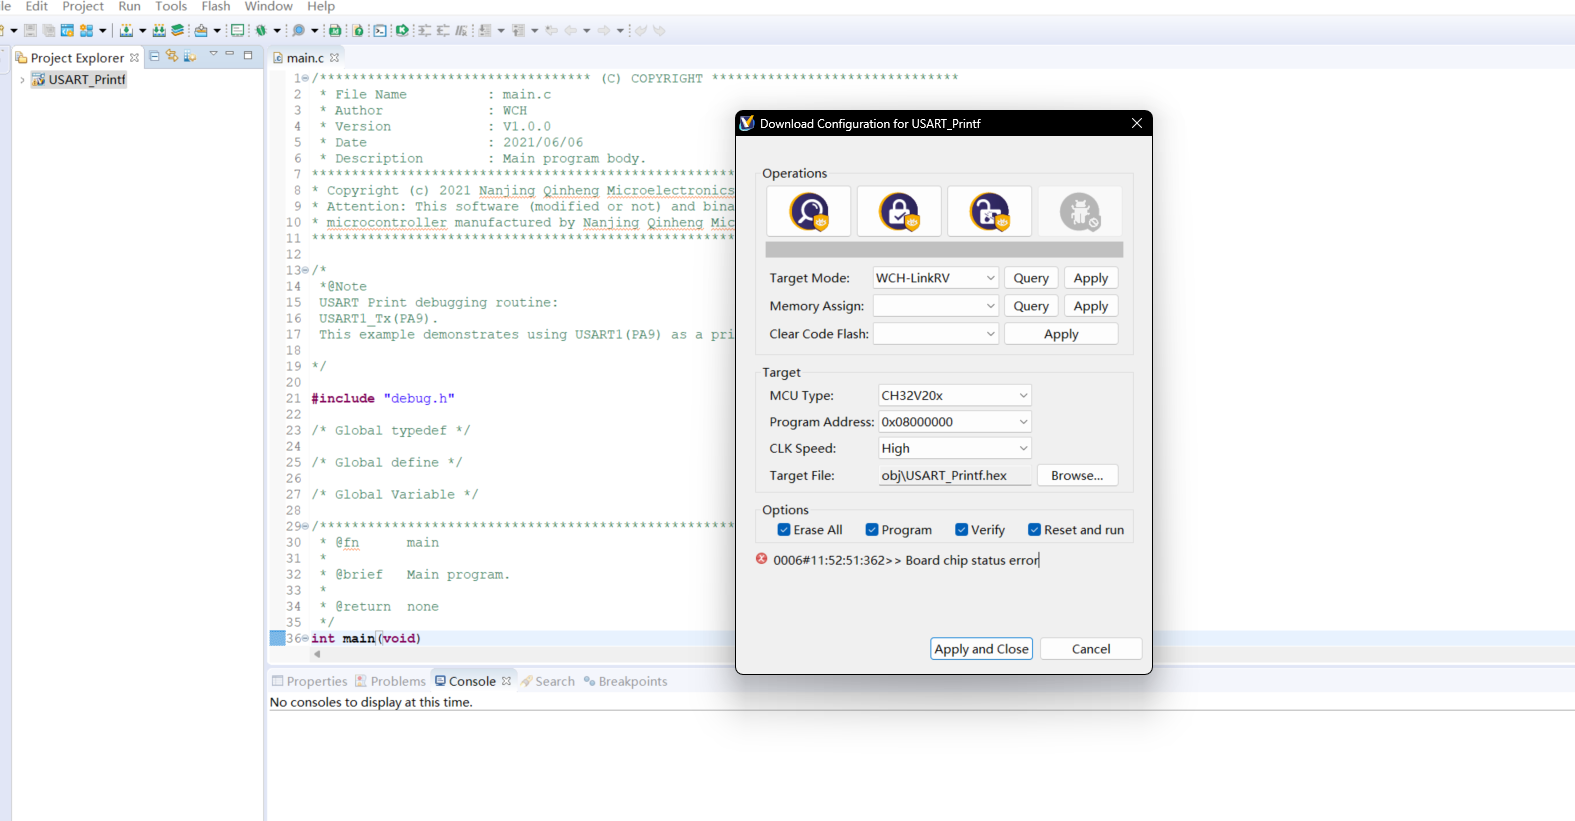The height and width of the screenshot is (821, 1575).
Task: Open the Program Address dropdown
Action: [x=954, y=422]
